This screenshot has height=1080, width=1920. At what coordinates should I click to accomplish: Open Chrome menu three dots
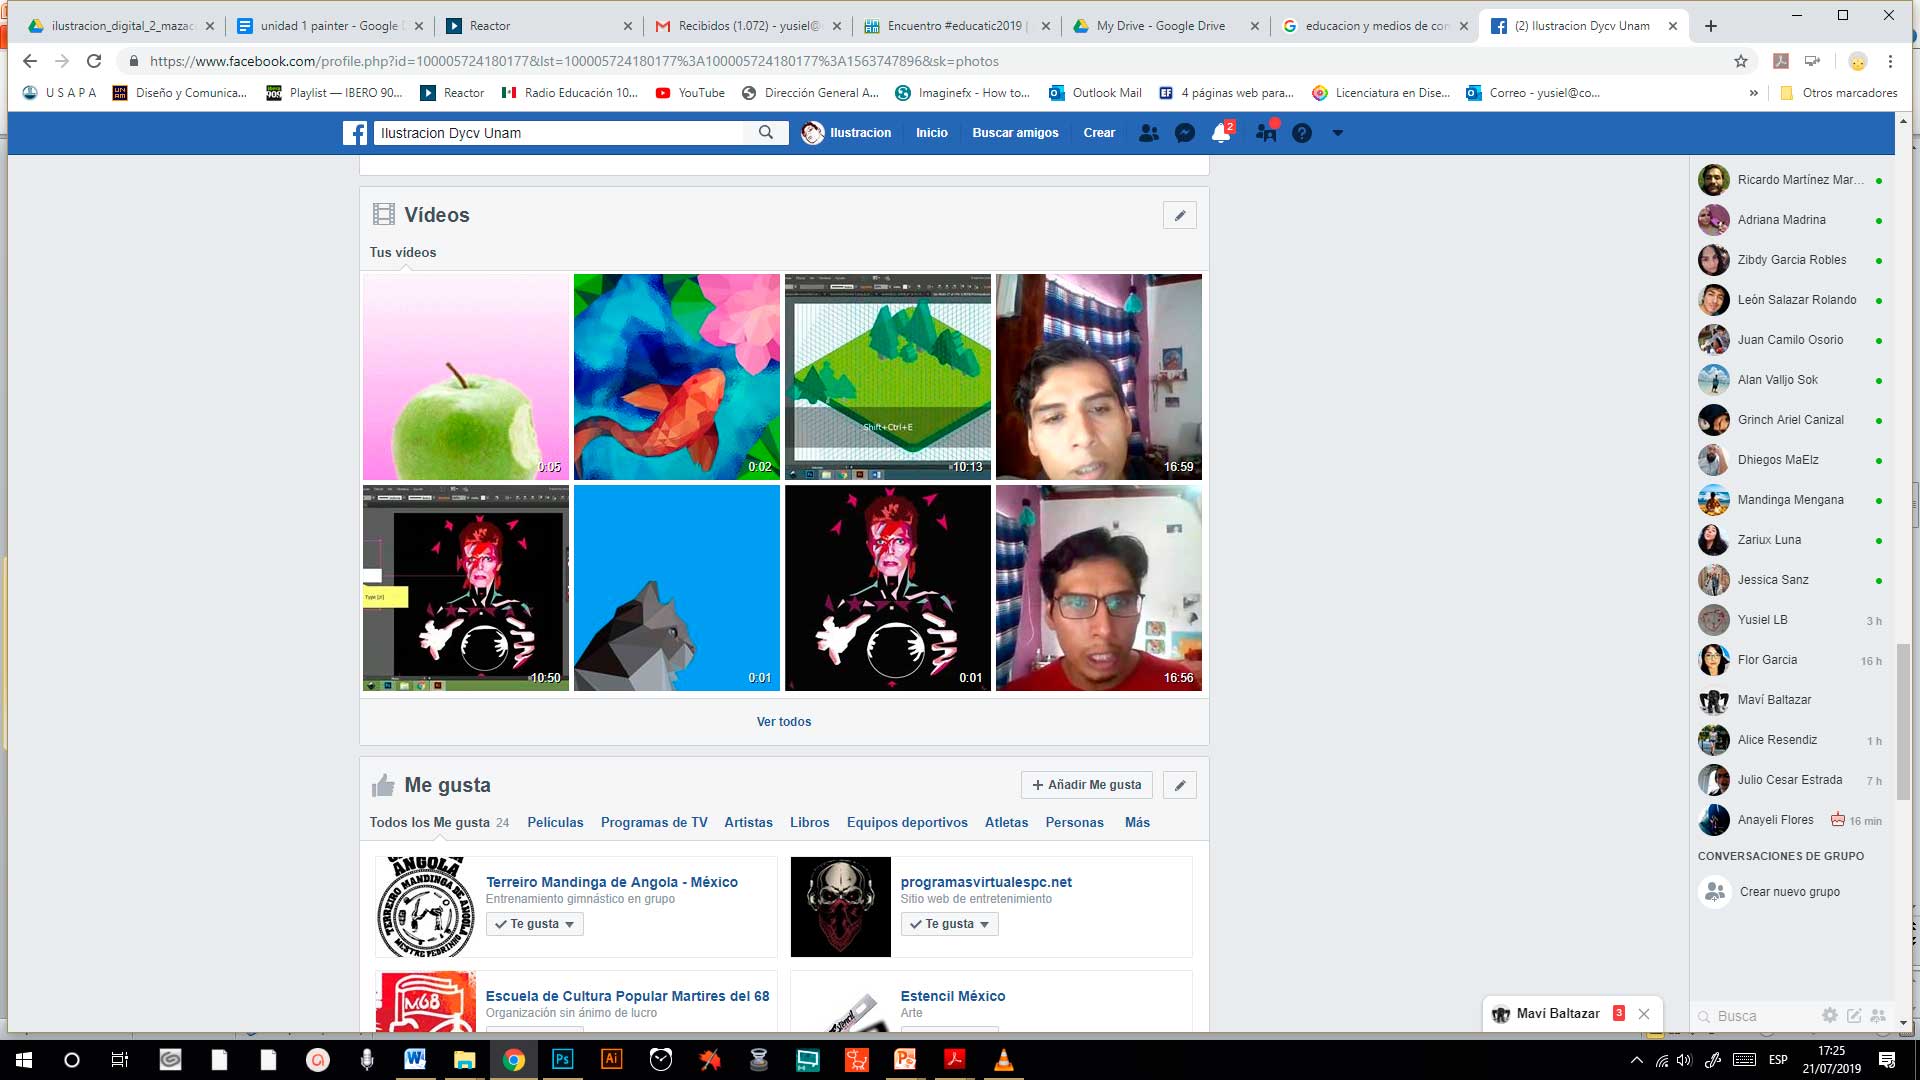[x=1890, y=61]
